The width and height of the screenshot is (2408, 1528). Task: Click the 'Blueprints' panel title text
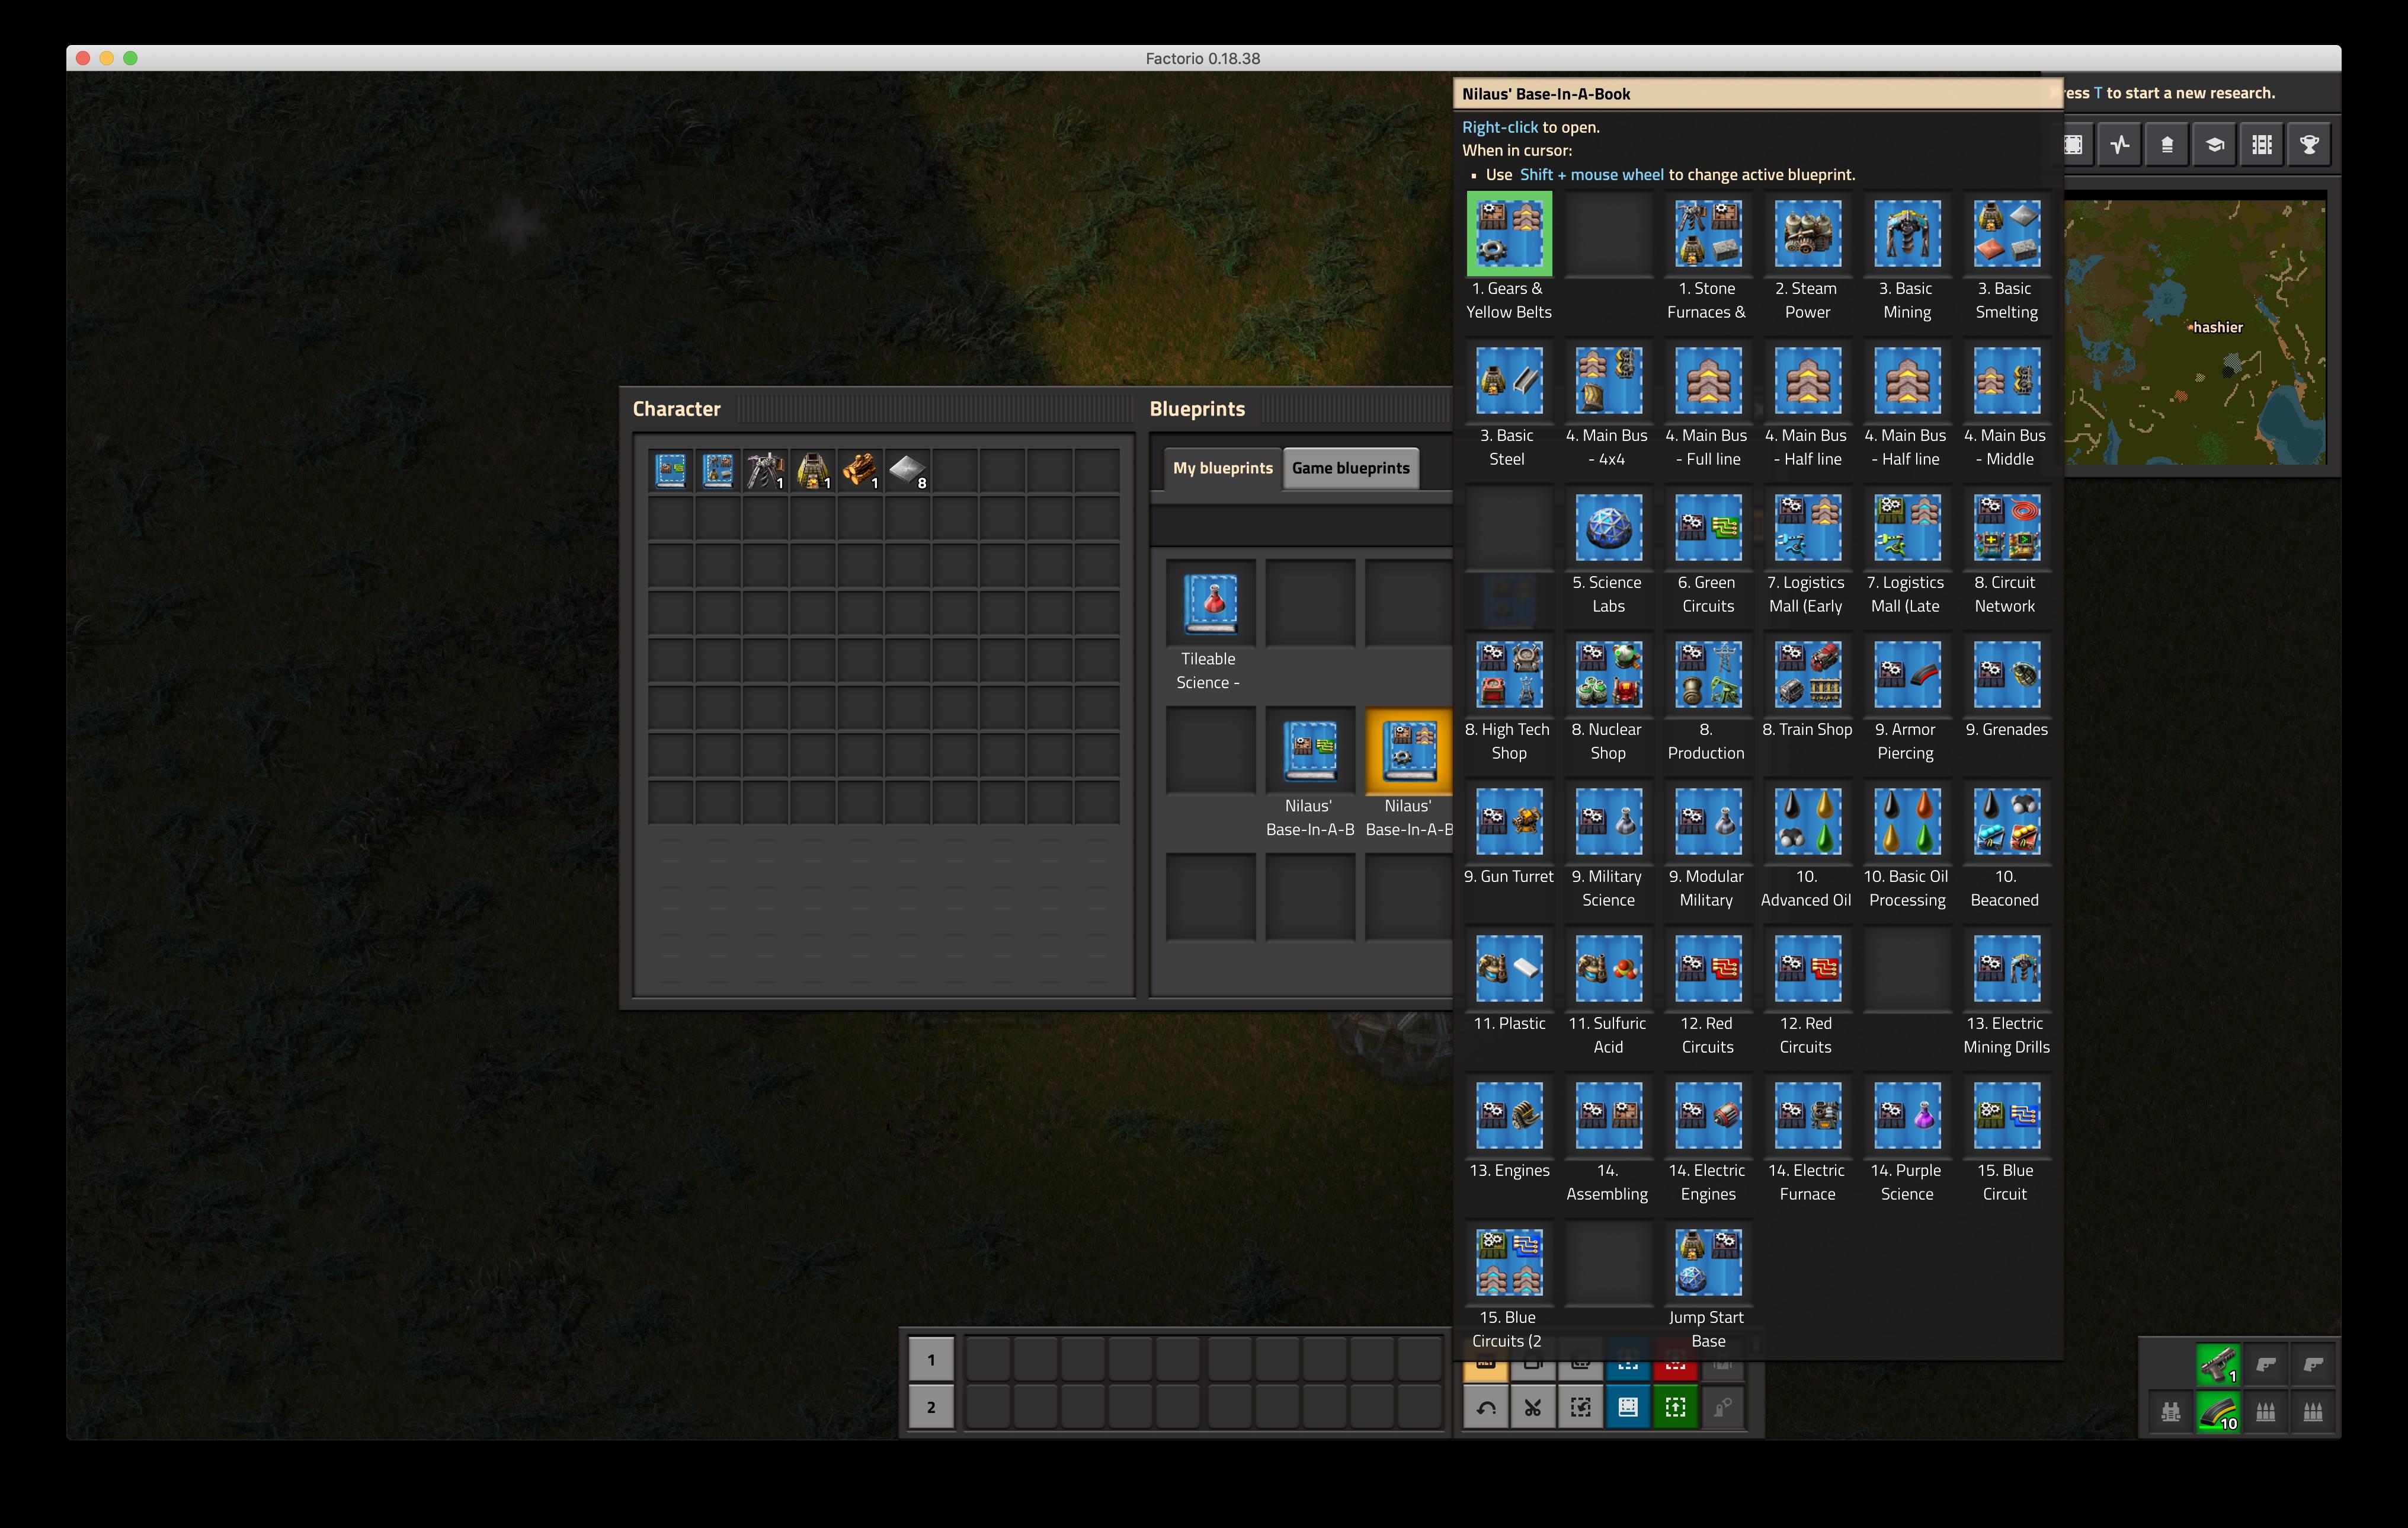[1197, 409]
